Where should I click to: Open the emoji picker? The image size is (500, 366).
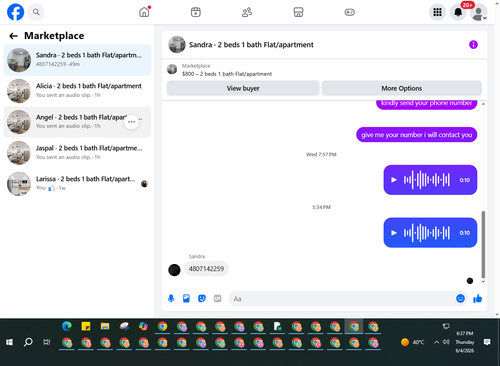pyautogui.click(x=460, y=298)
